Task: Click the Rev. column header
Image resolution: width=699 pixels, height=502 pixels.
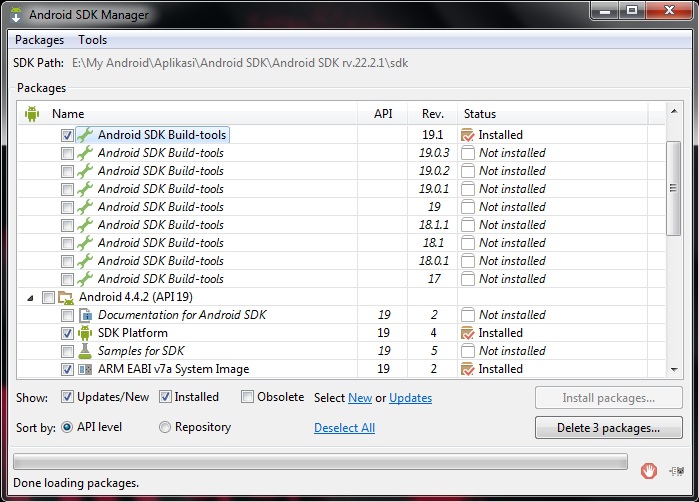Action: (433, 114)
